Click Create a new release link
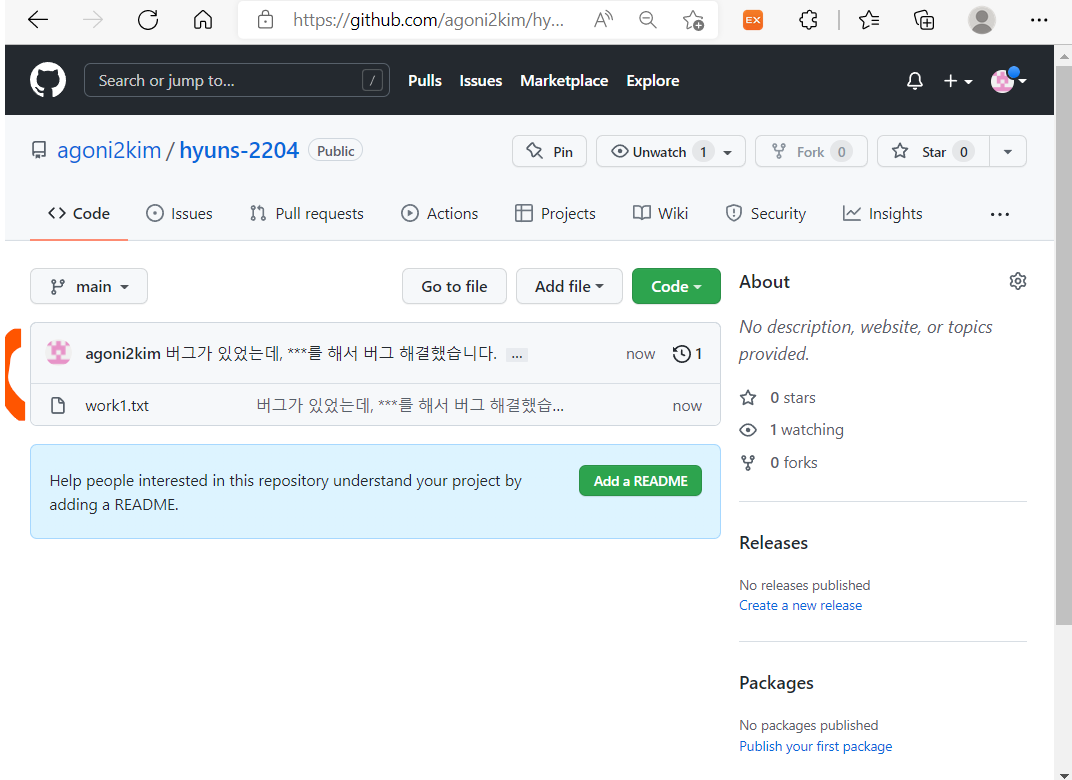Screen dimensions: 1072x780 click(800, 605)
